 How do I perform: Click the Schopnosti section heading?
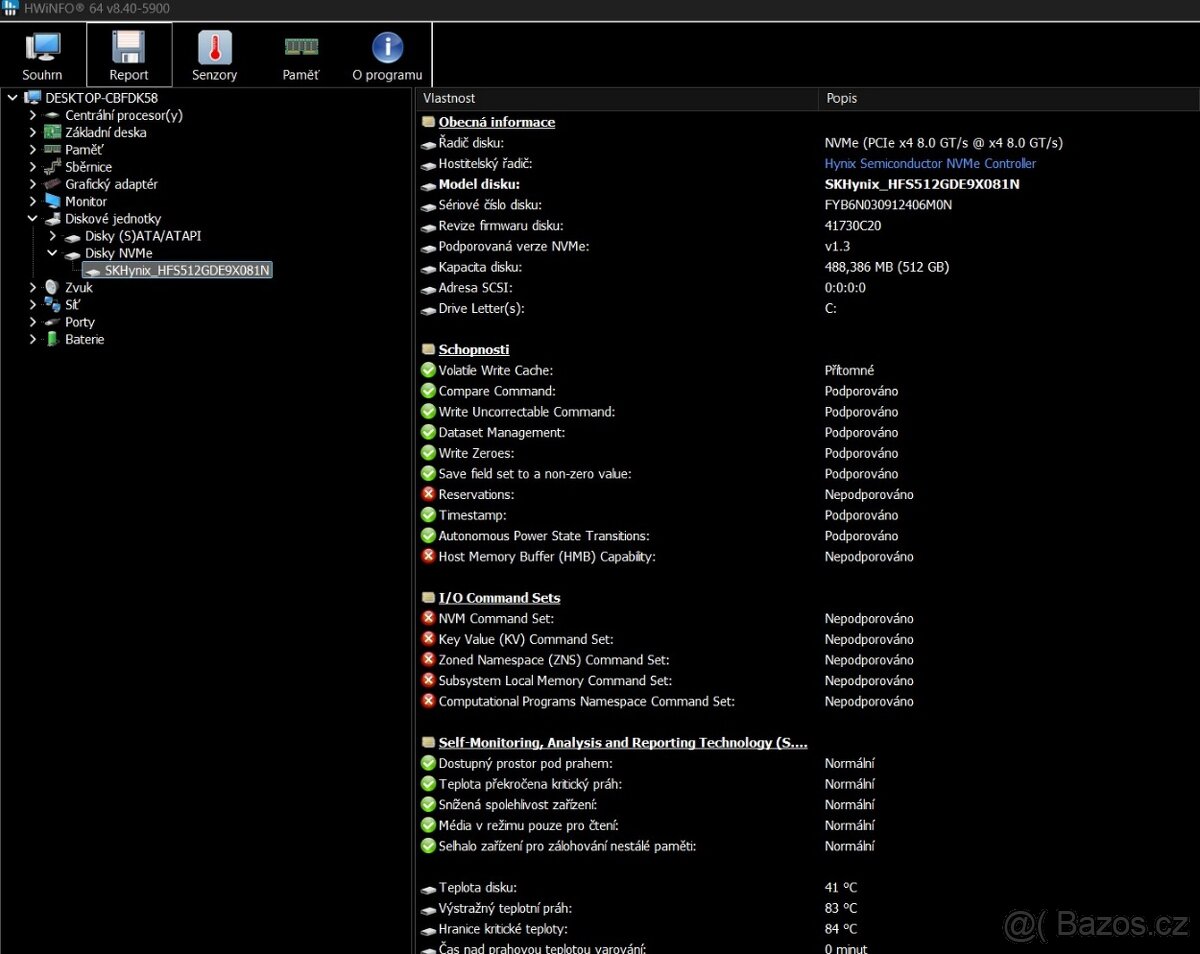coord(473,349)
